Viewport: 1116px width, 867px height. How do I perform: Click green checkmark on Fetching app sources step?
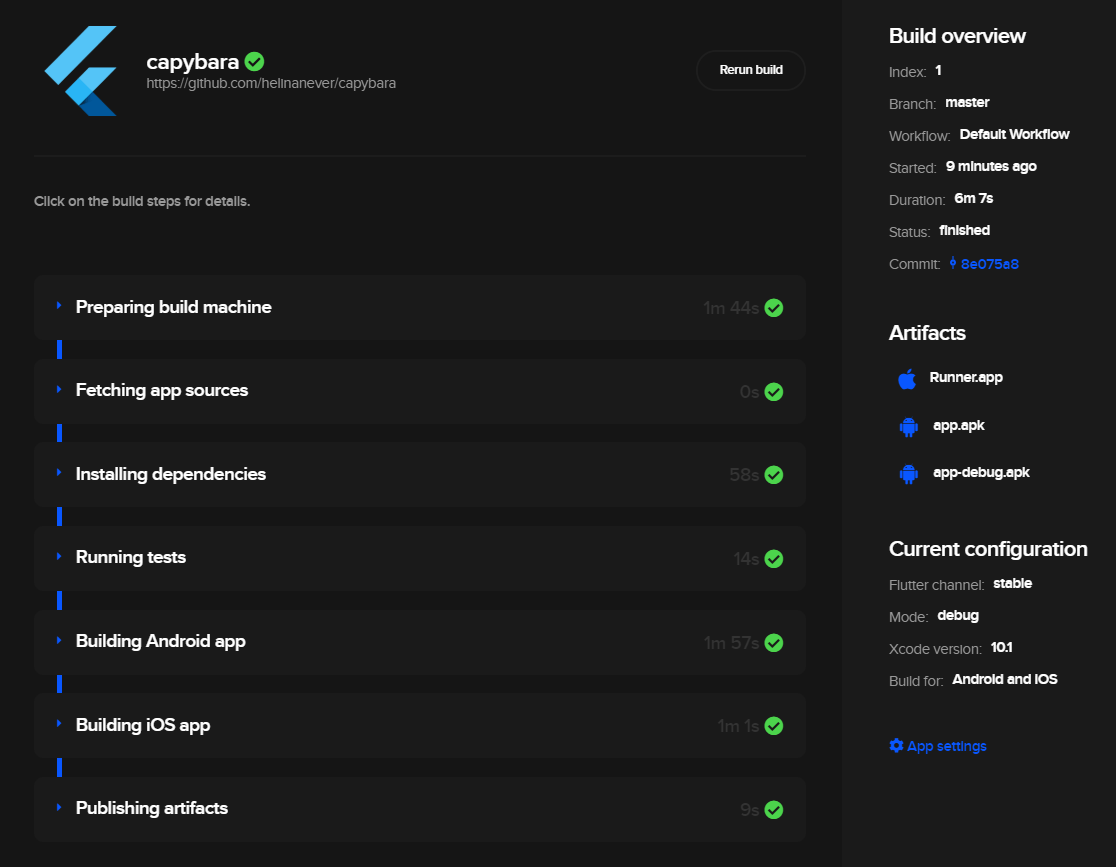[x=774, y=392]
